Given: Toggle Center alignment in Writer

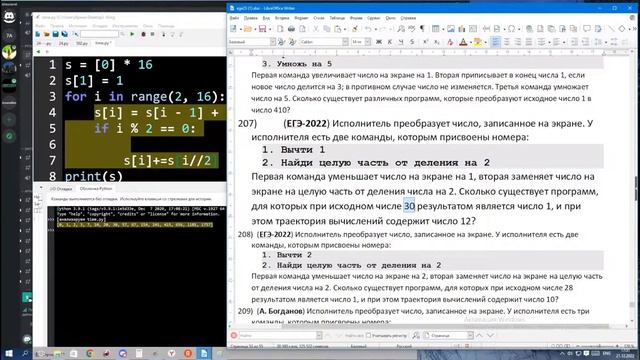Looking at the screenshot, I should coord(507,42).
